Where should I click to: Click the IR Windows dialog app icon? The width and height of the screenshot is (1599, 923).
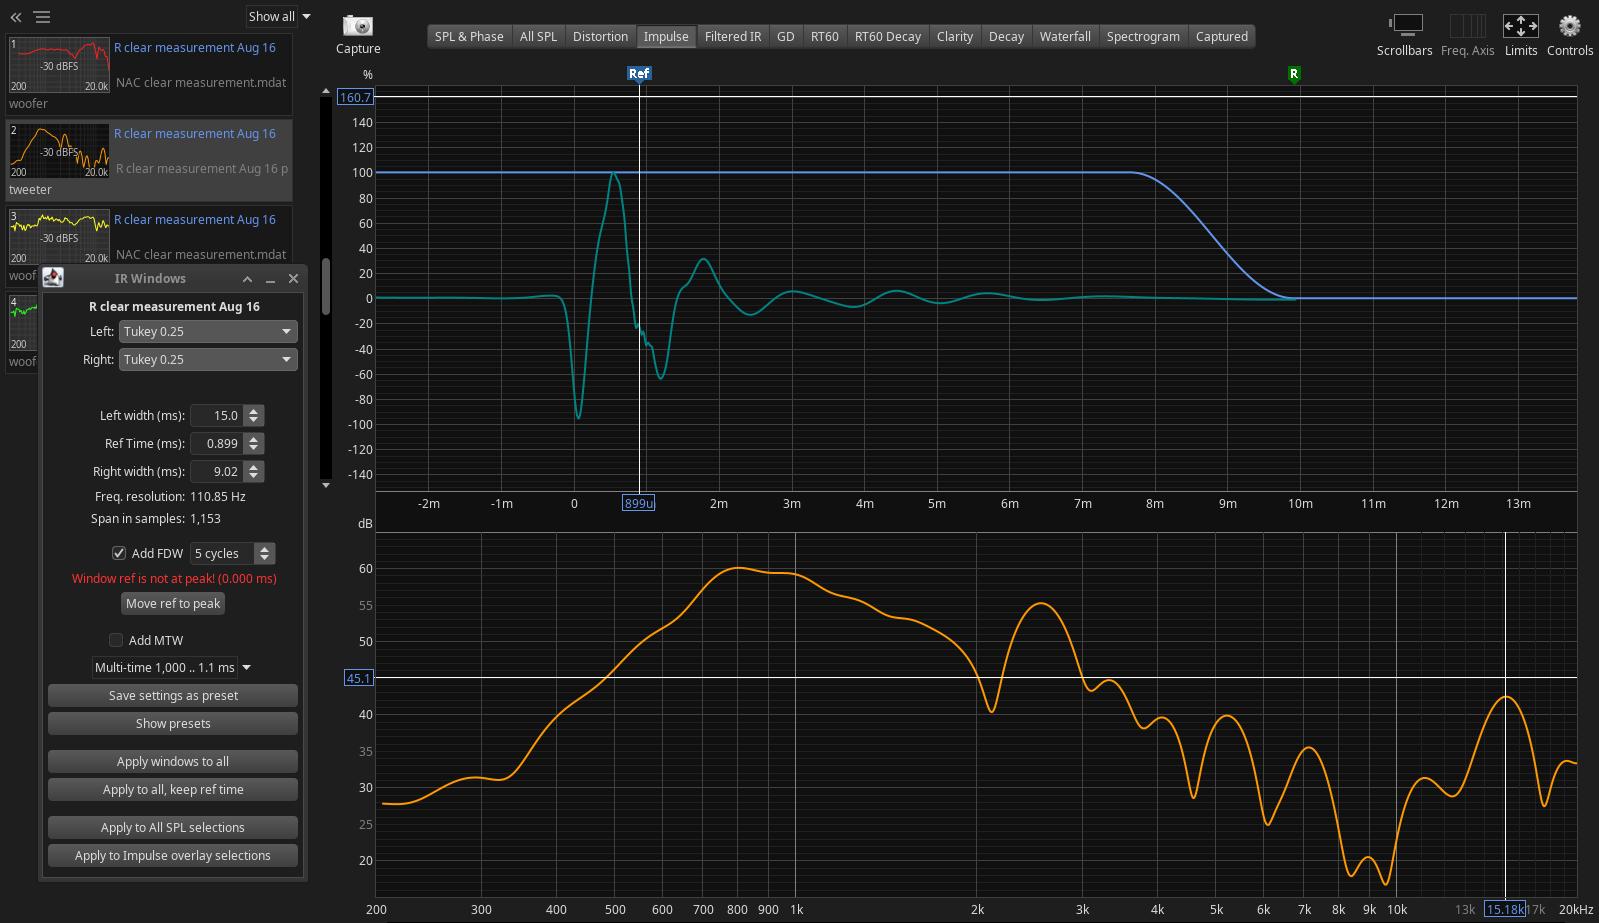tap(53, 278)
